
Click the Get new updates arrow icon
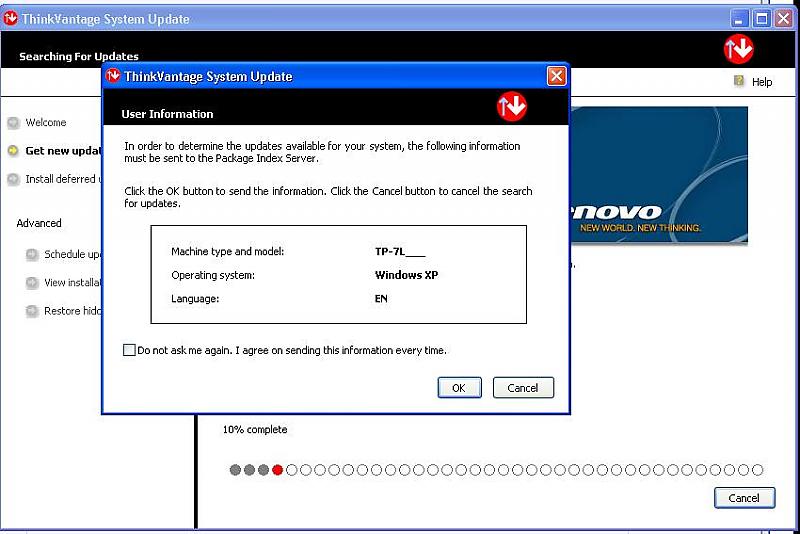point(13,151)
